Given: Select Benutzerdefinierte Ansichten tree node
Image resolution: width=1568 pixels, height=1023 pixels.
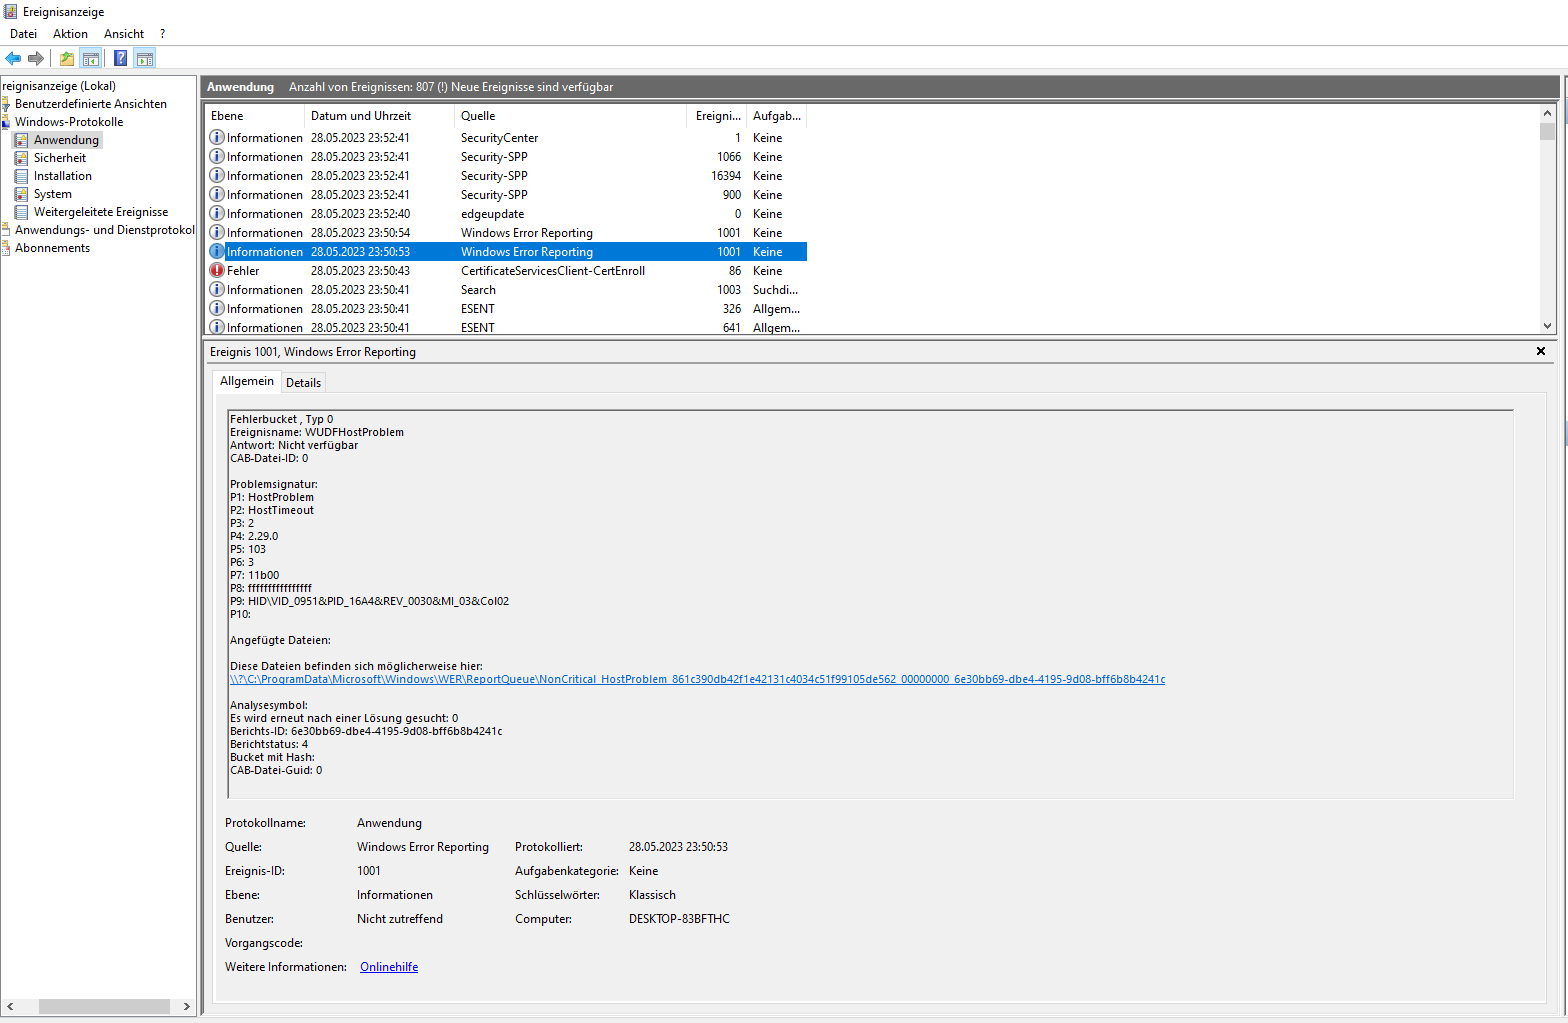Looking at the screenshot, I should (91, 104).
